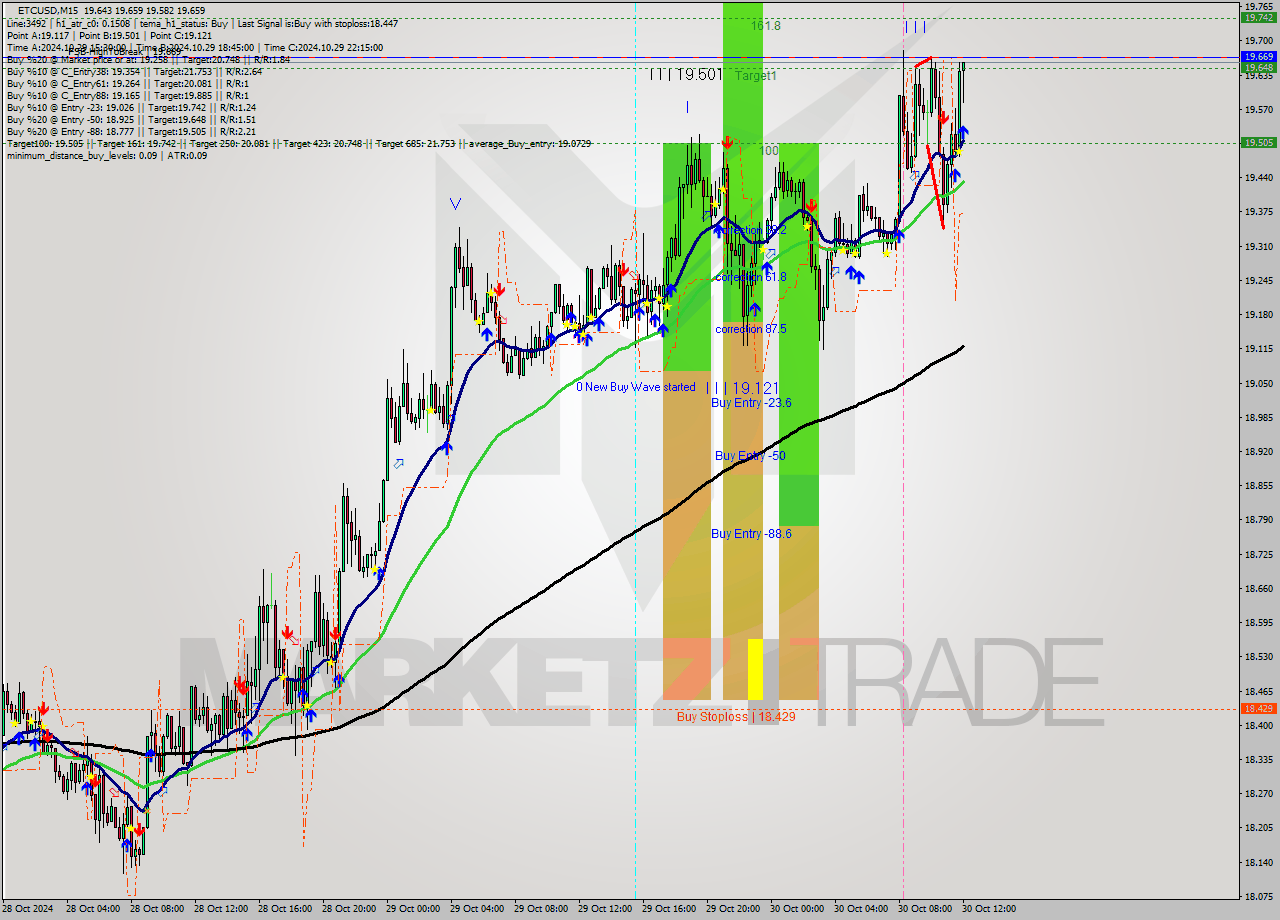1280x920 pixels.
Task: Click the 18.075 price axis value
Action: pos(1258,897)
